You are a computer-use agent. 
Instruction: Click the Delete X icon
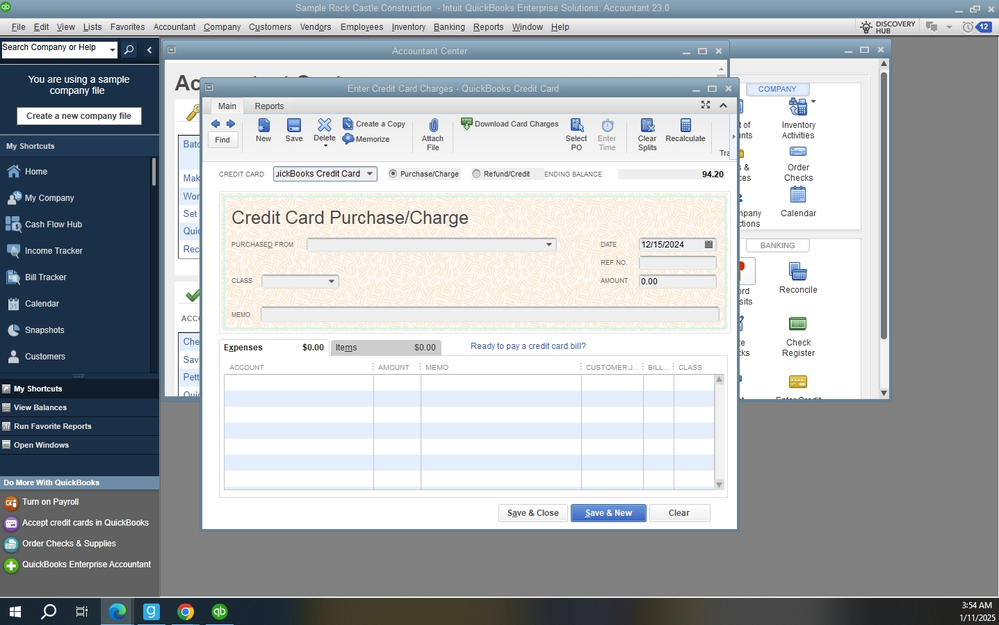point(324,125)
